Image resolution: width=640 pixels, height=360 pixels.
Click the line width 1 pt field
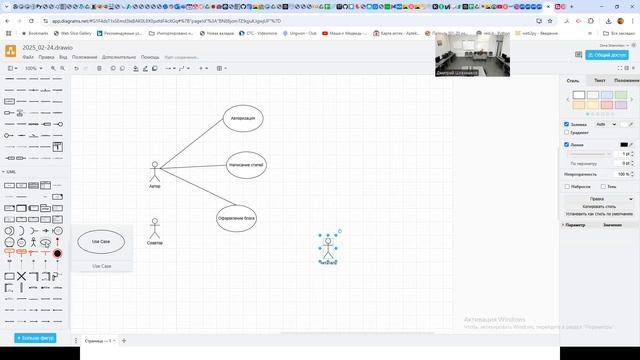[622, 154]
